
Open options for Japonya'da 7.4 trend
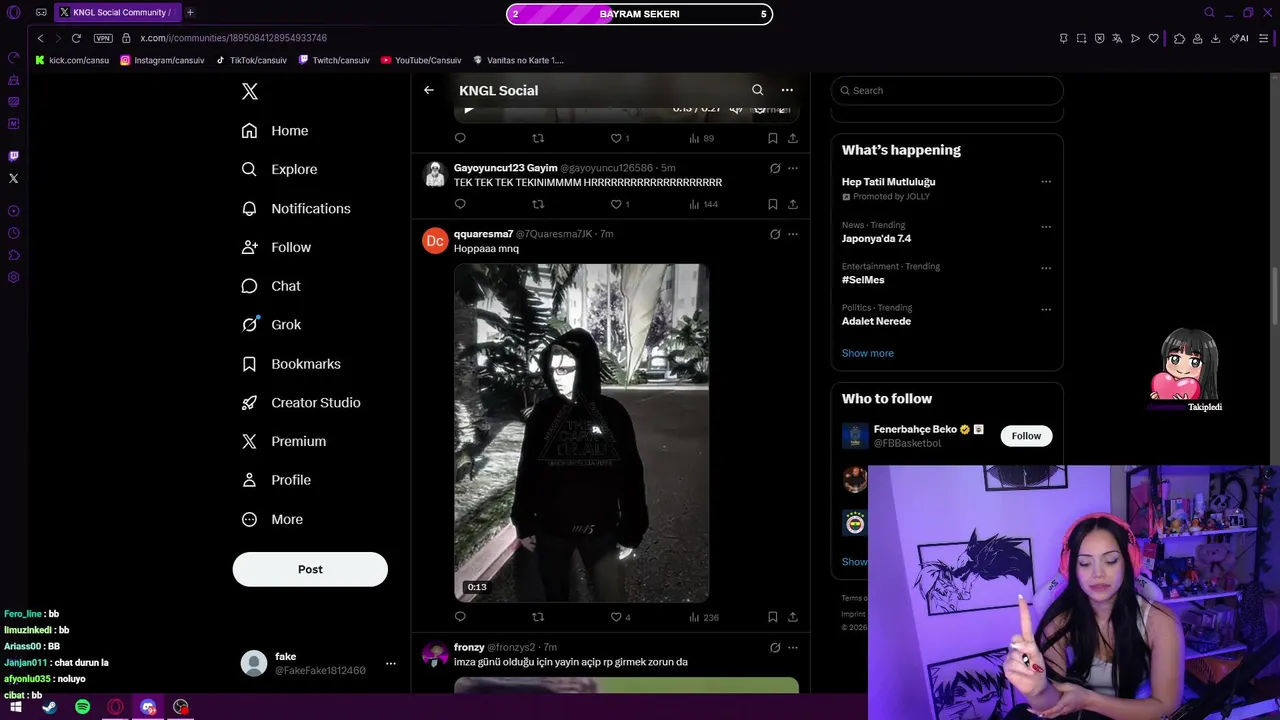pyautogui.click(x=1046, y=227)
